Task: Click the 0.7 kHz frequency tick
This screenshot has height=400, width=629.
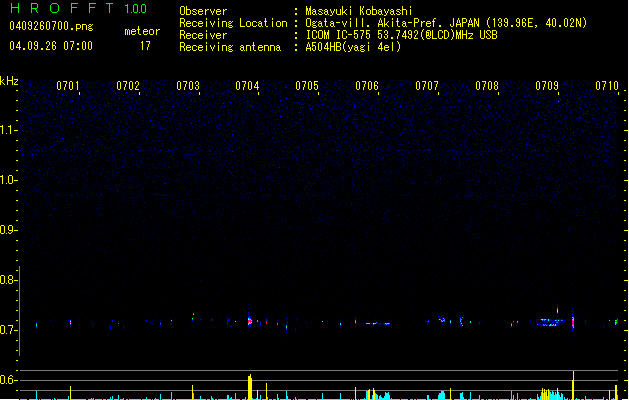Action: (x=9, y=330)
